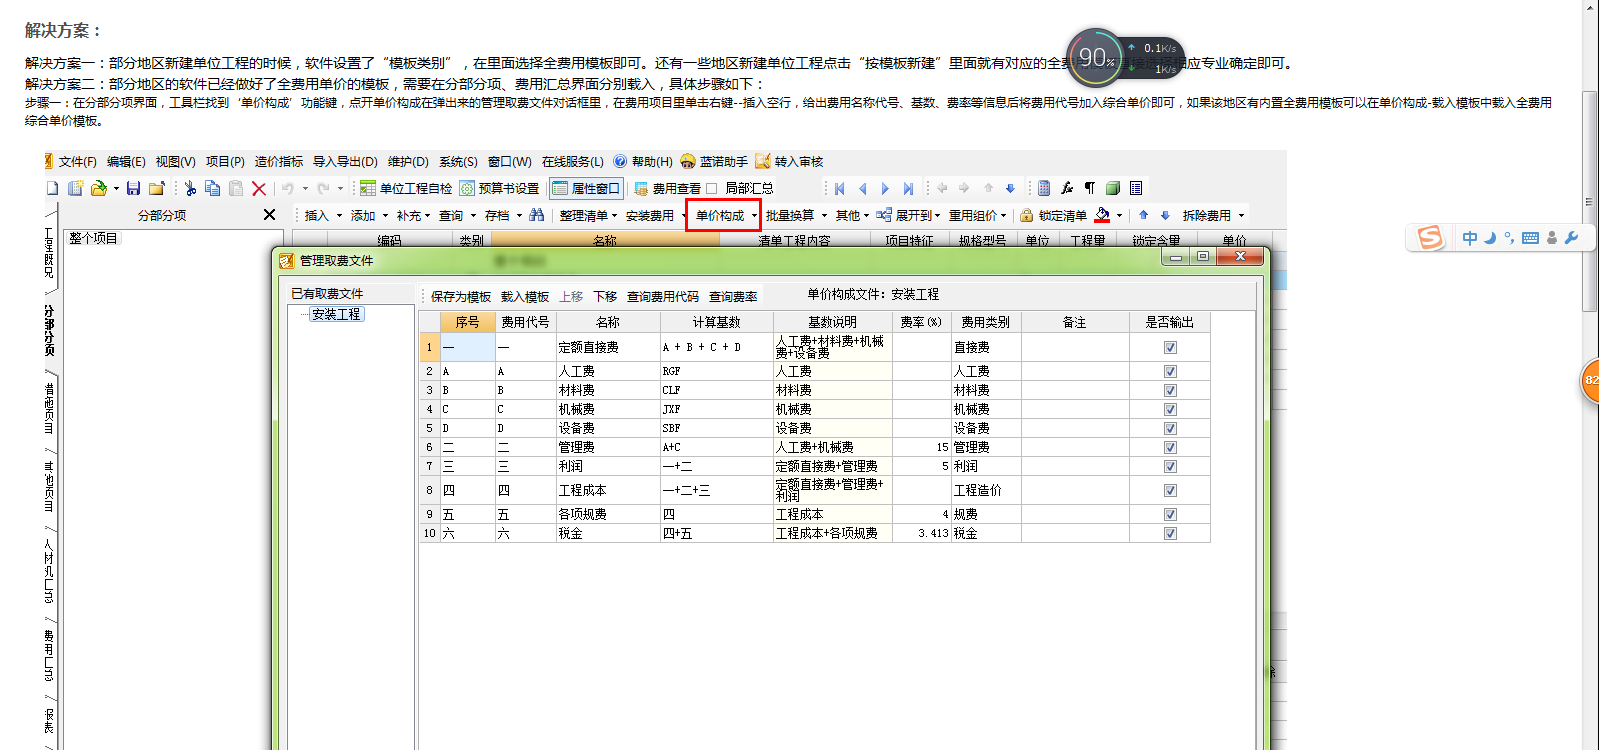Toggle output checkbox for 管理费 row

point(1170,448)
